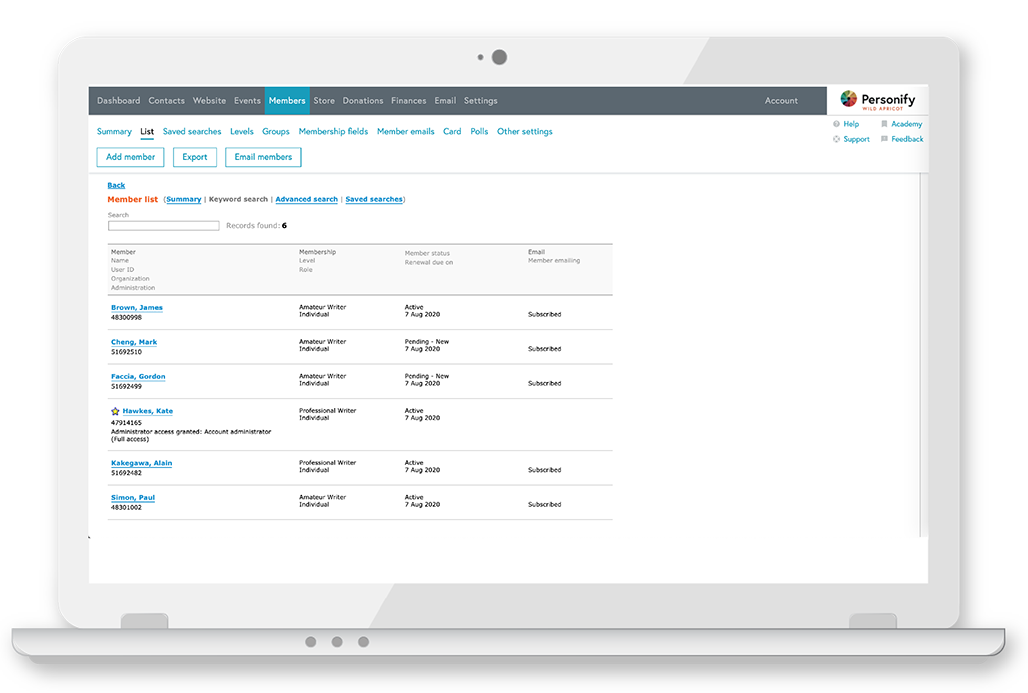Click the Back link above Member list
Viewport: 1028px width, 693px height.
pos(116,185)
